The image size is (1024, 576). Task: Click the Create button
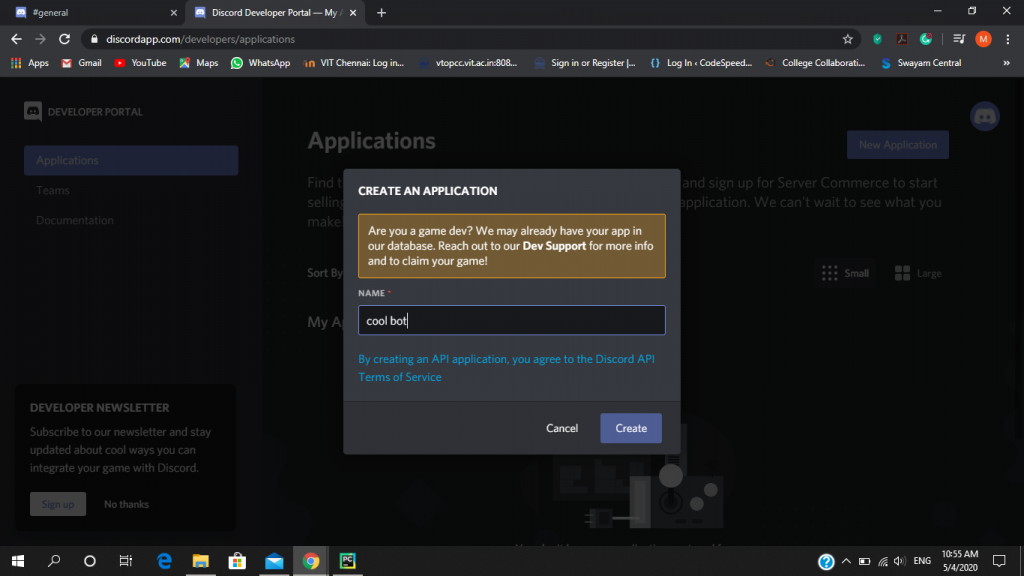click(630, 427)
